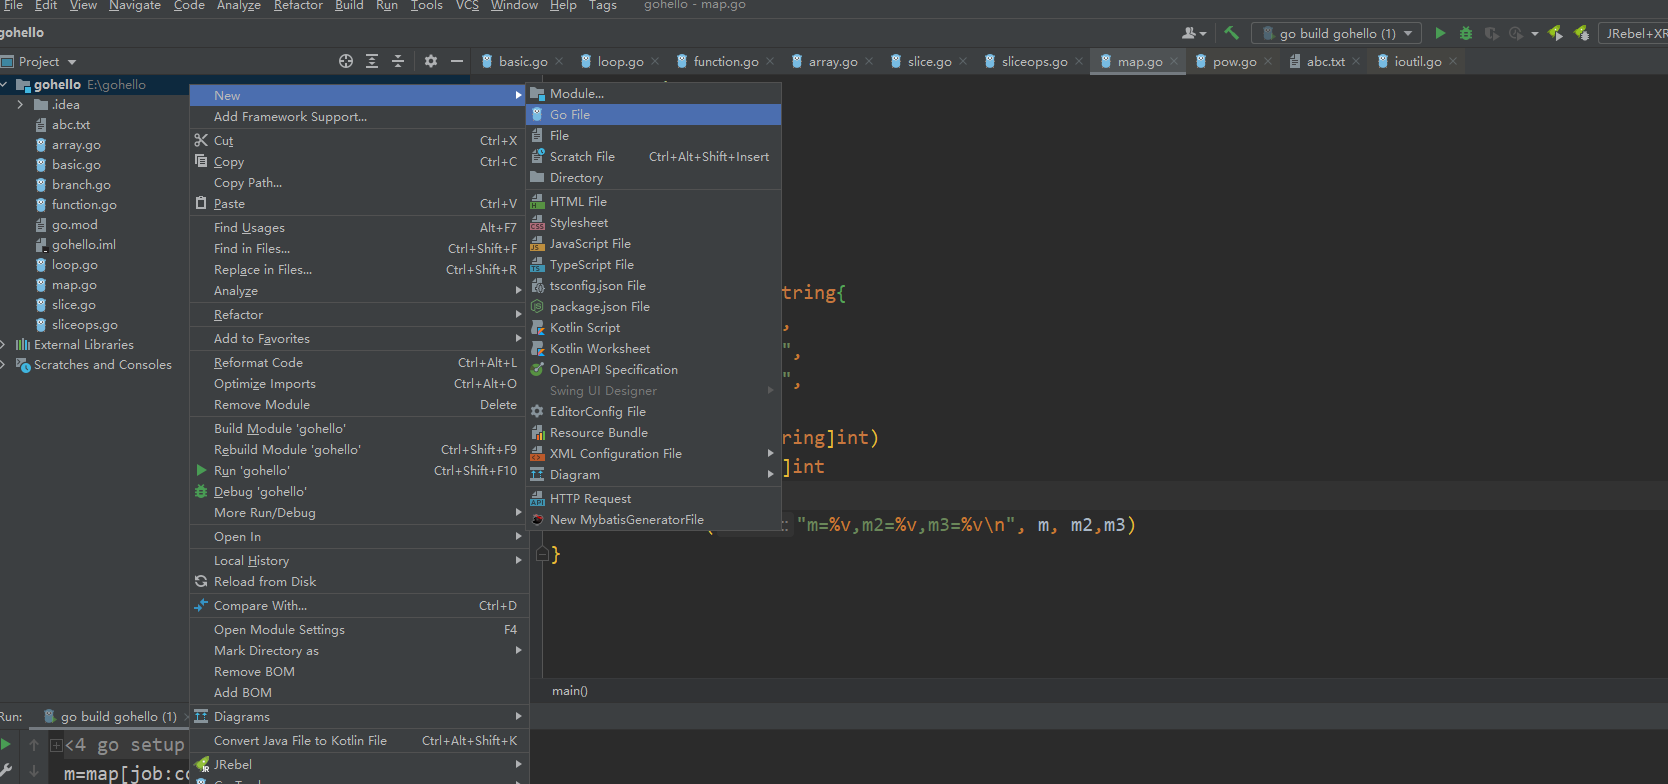Expand the .idea folder in tree

[x=20, y=105]
